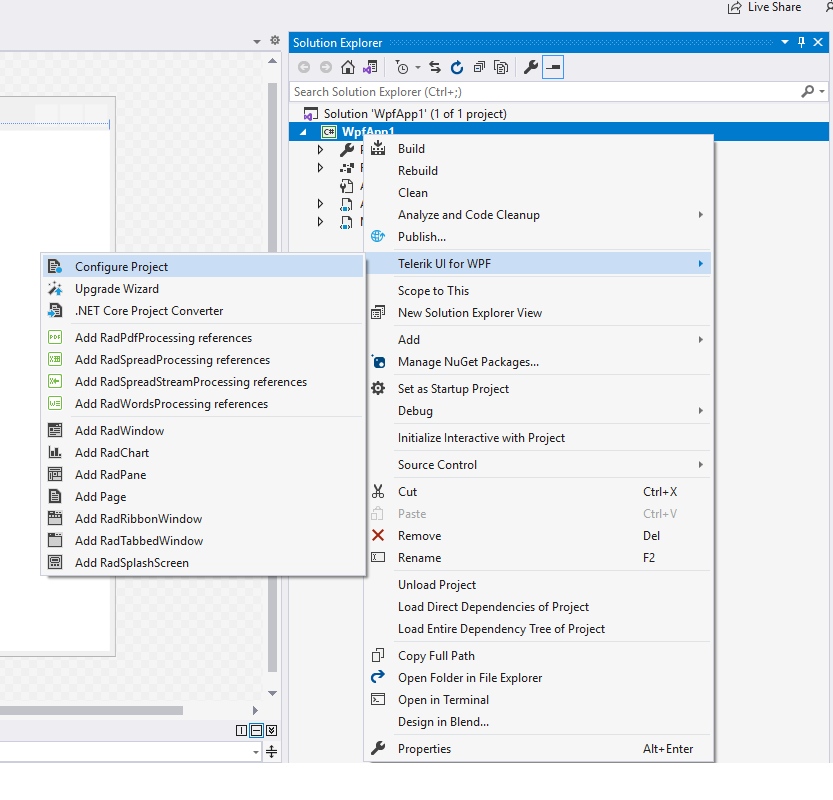Switch to horizontal split view button
The width and height of the screenshot is (833, 800).
coord(257,730)
